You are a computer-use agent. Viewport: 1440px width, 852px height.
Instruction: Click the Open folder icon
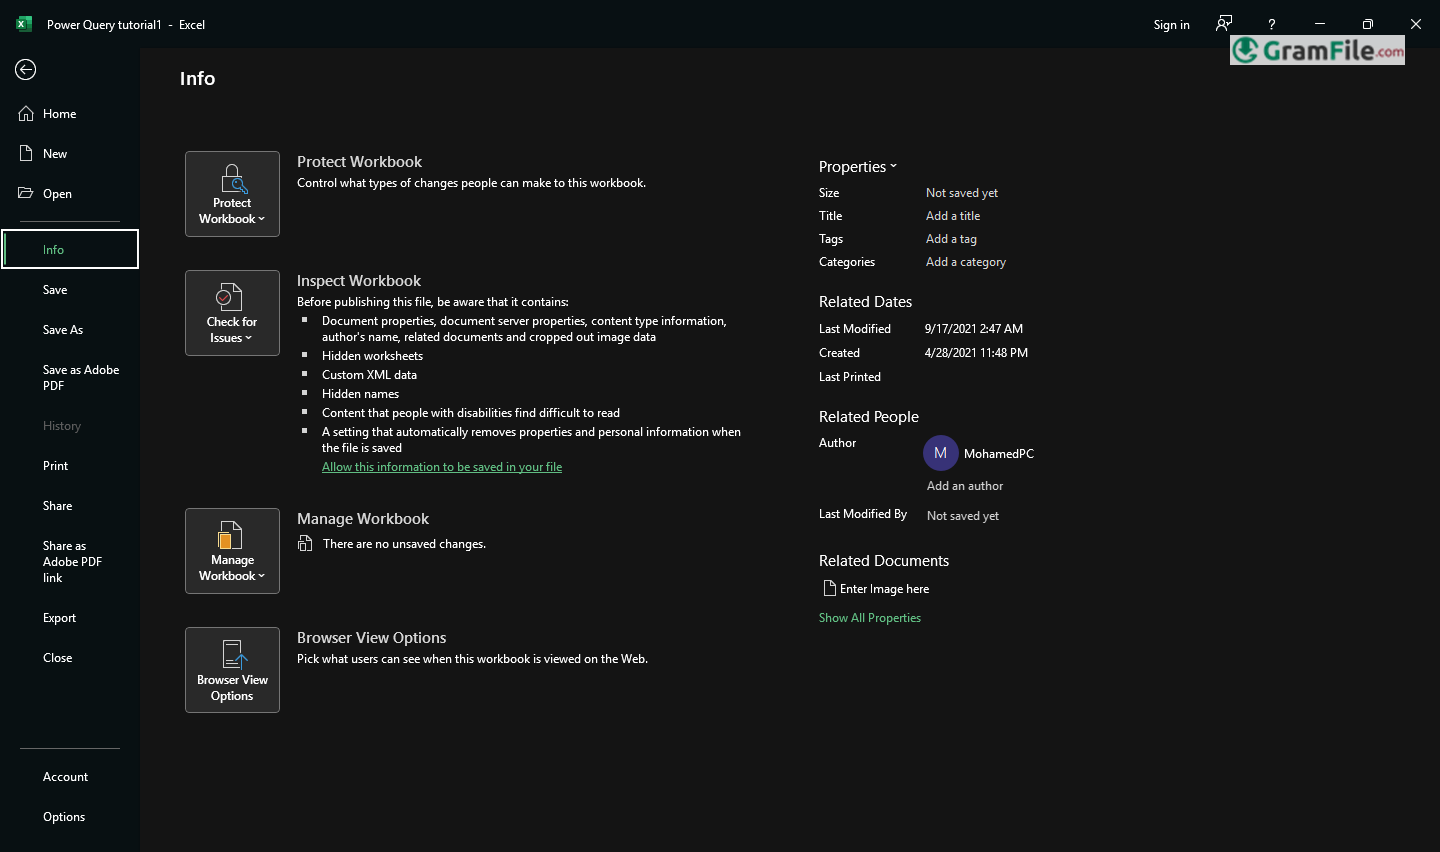[26, 193]
